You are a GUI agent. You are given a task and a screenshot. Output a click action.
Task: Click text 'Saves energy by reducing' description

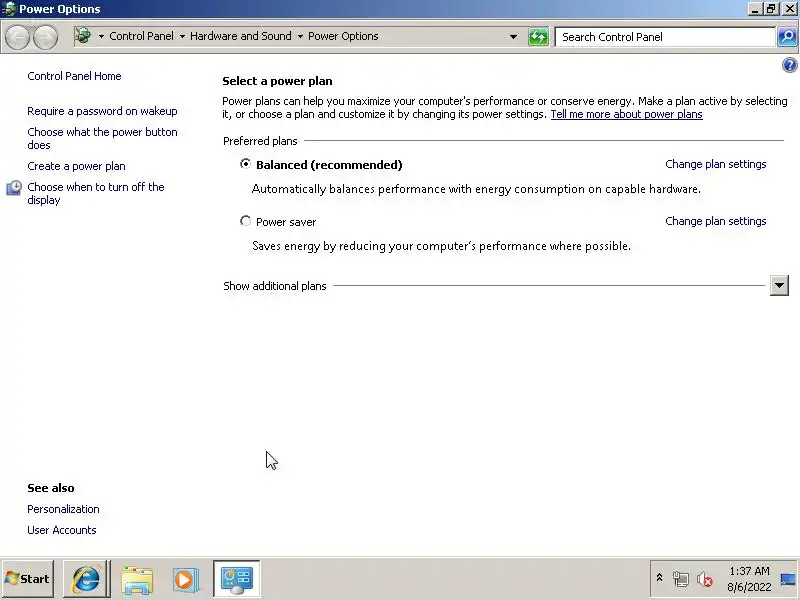click(441, 246)
